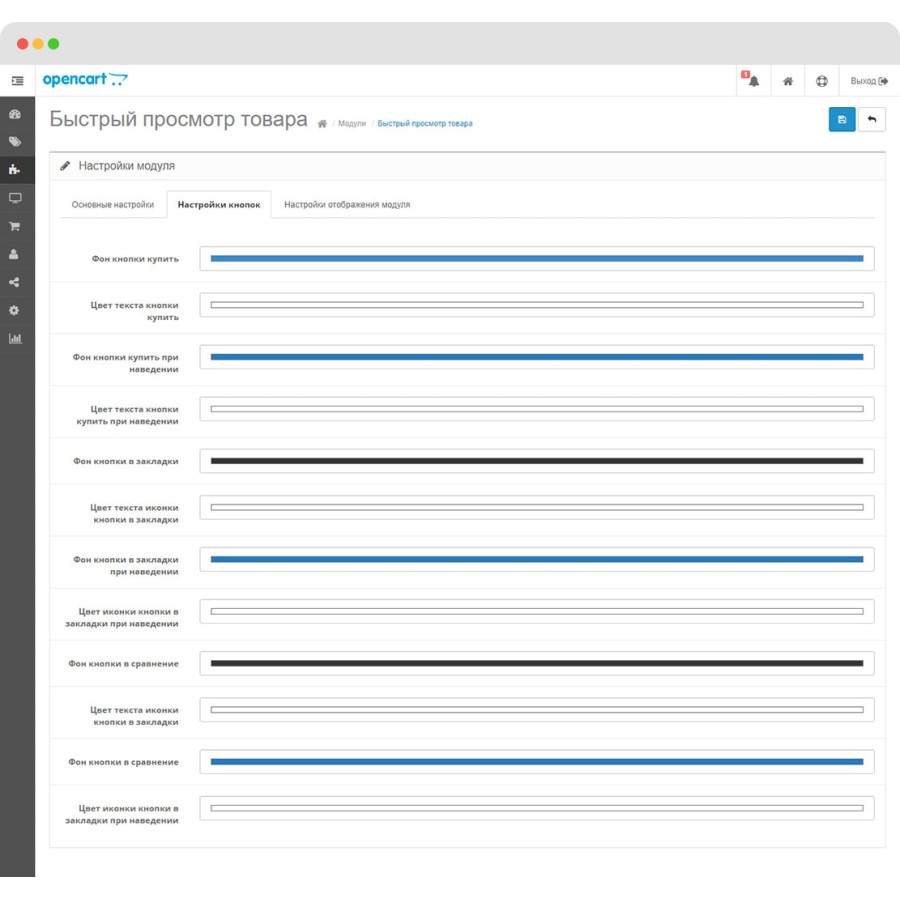Open notifications bell icon

[752, 80]
